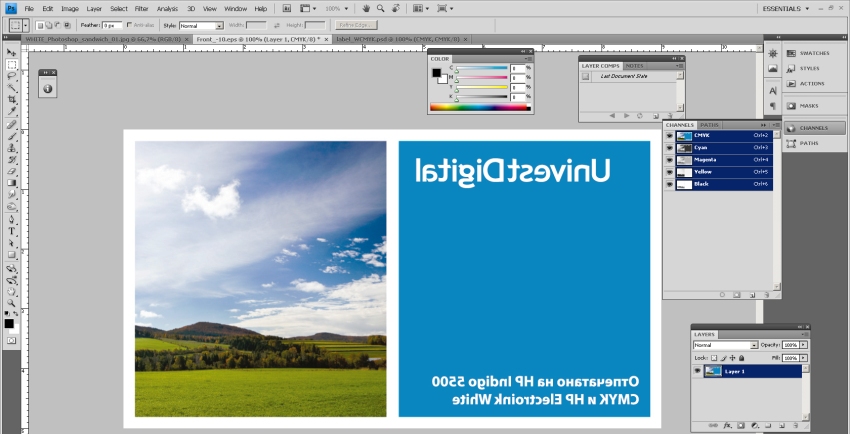
Task: Open the Actions panel button
Action: [x=815, y=84]
